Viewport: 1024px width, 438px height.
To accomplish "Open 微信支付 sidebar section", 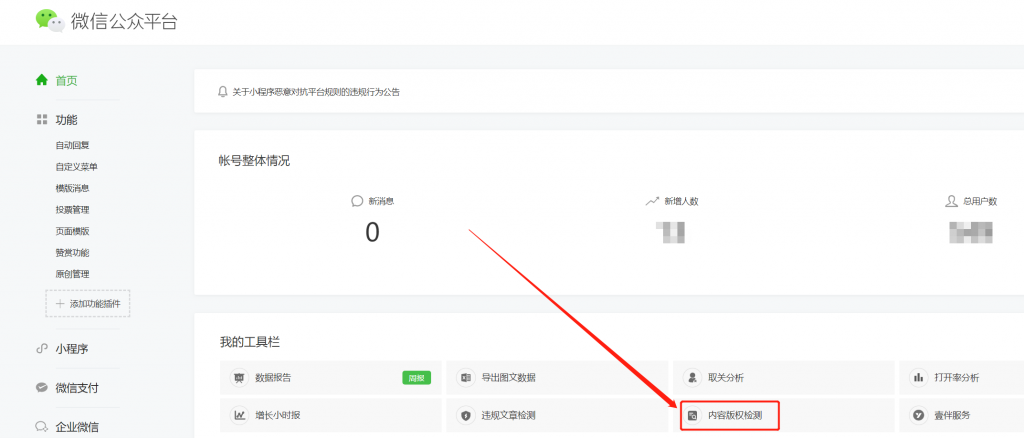I will [x=77, y=388].
